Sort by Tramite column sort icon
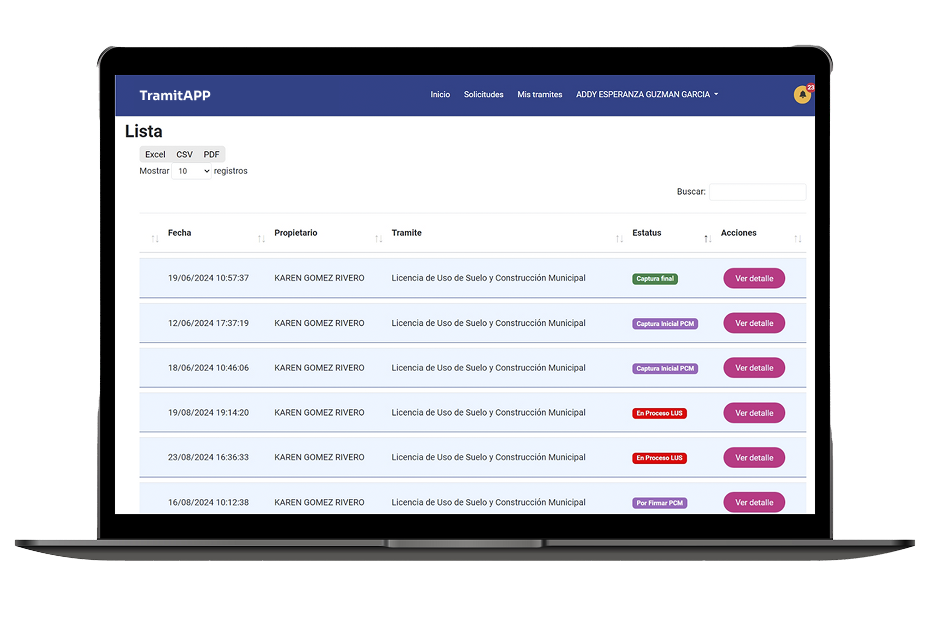 tap(379, 239)
